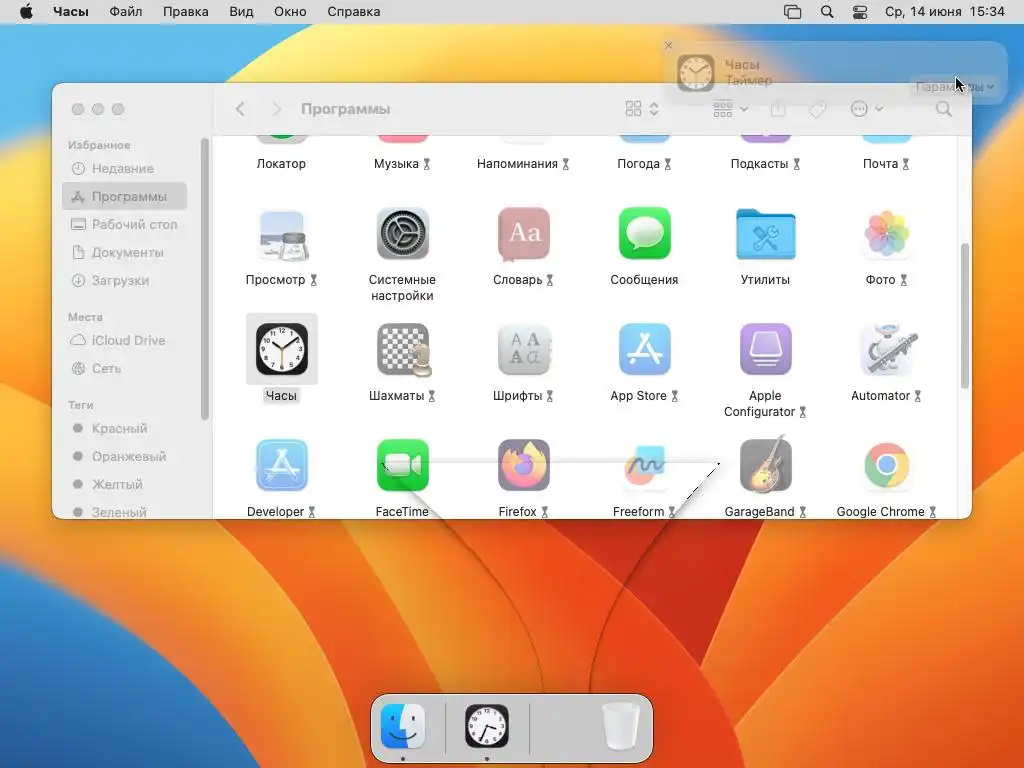Select Загрузки in the sidebar
This screenshot has width=1024, height=768.
[x=125, y=280]
